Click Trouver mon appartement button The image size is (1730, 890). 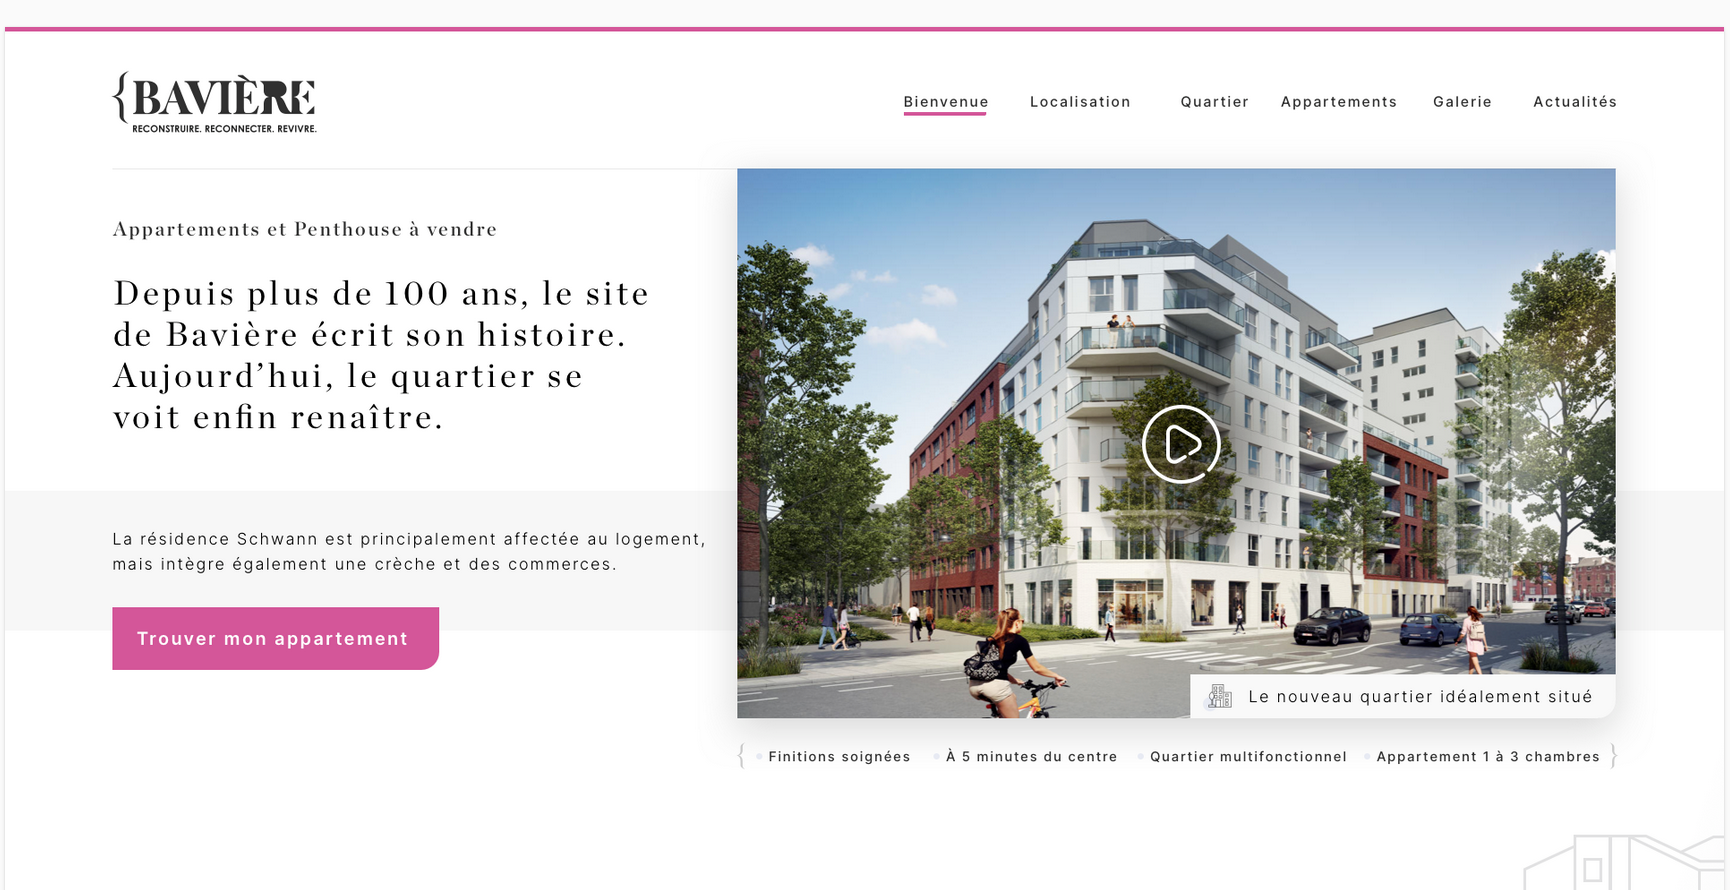pos(275,638)
